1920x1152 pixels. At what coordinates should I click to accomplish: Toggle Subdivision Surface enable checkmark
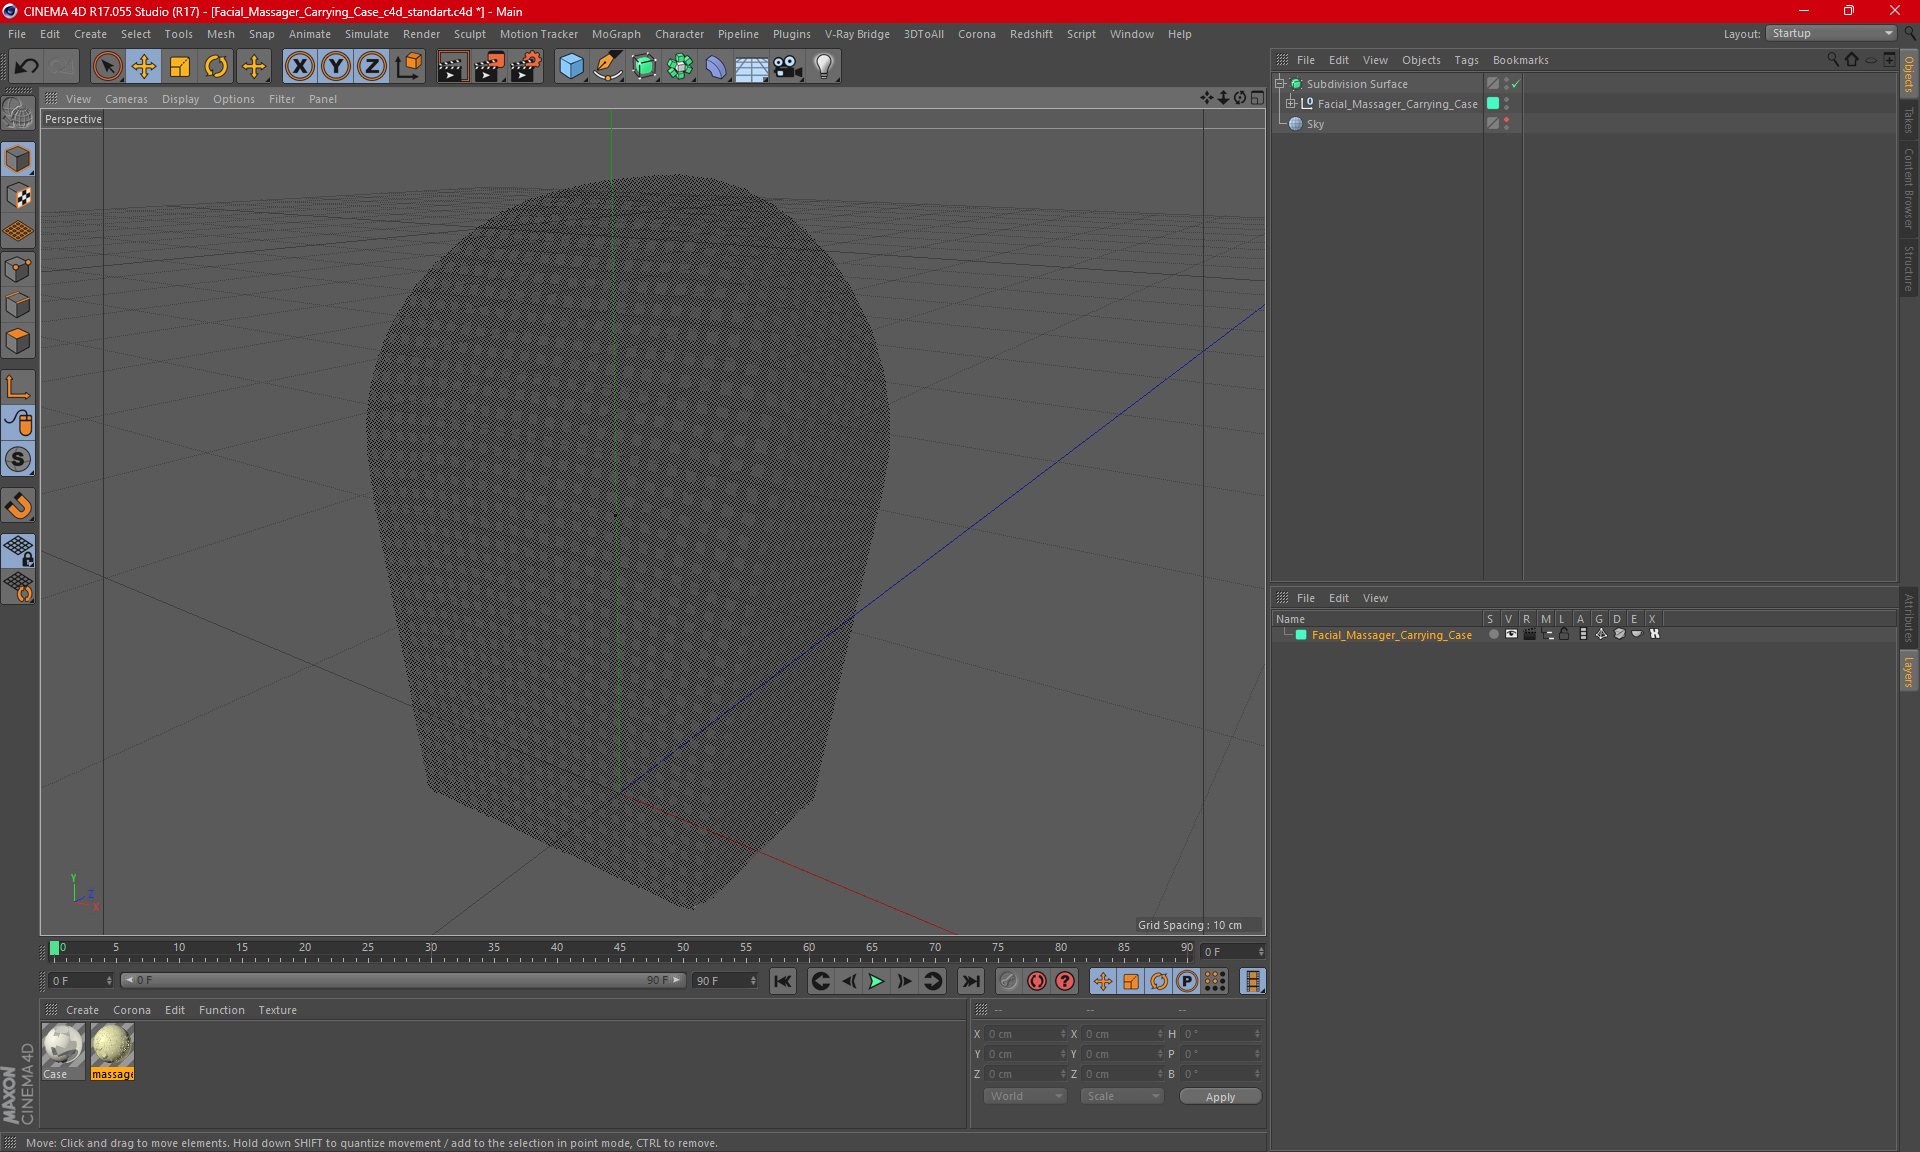pos(1516,84)
